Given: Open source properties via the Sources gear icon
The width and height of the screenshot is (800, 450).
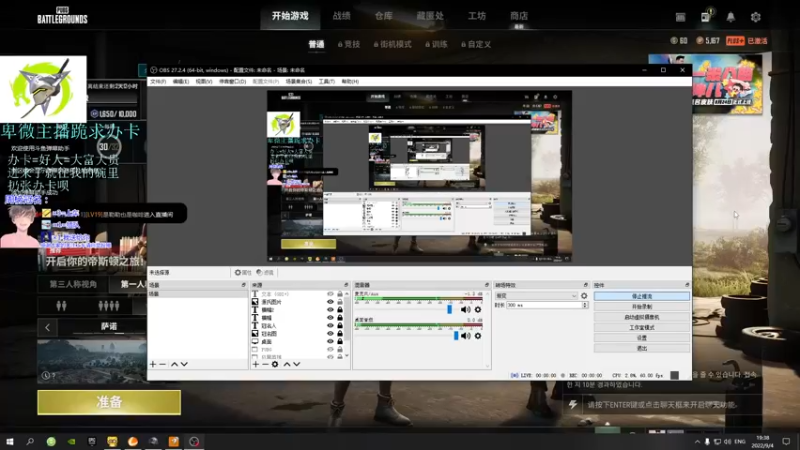Looking at the screenshot, I should tap(275, 364).
